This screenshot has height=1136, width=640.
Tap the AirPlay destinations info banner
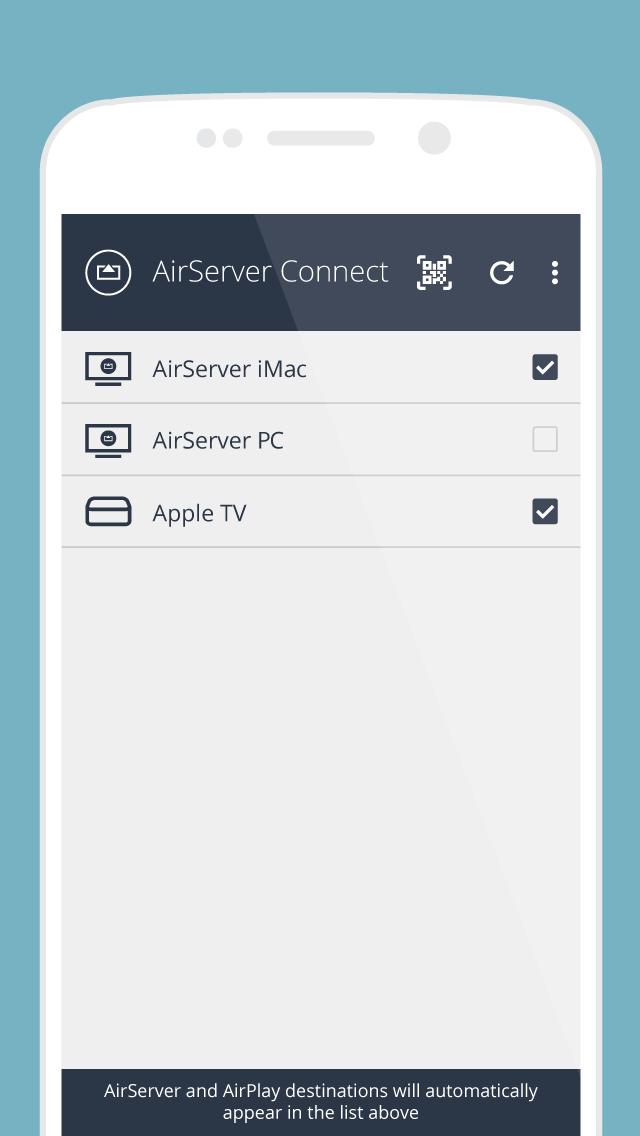pyautogui.click(x=320, y=1102)
